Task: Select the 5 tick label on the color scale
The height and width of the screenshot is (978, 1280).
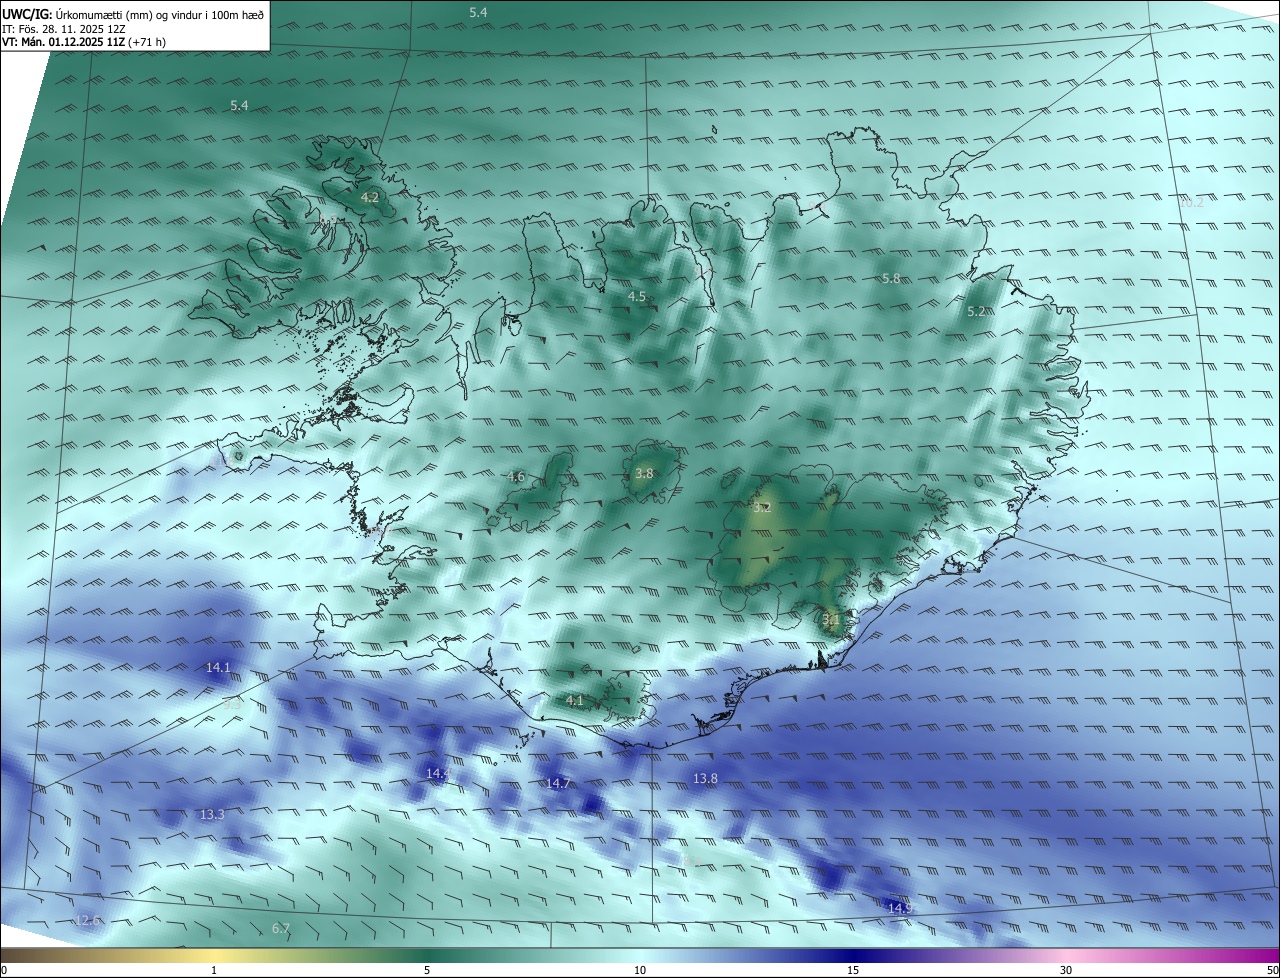Action: (427, 971)
